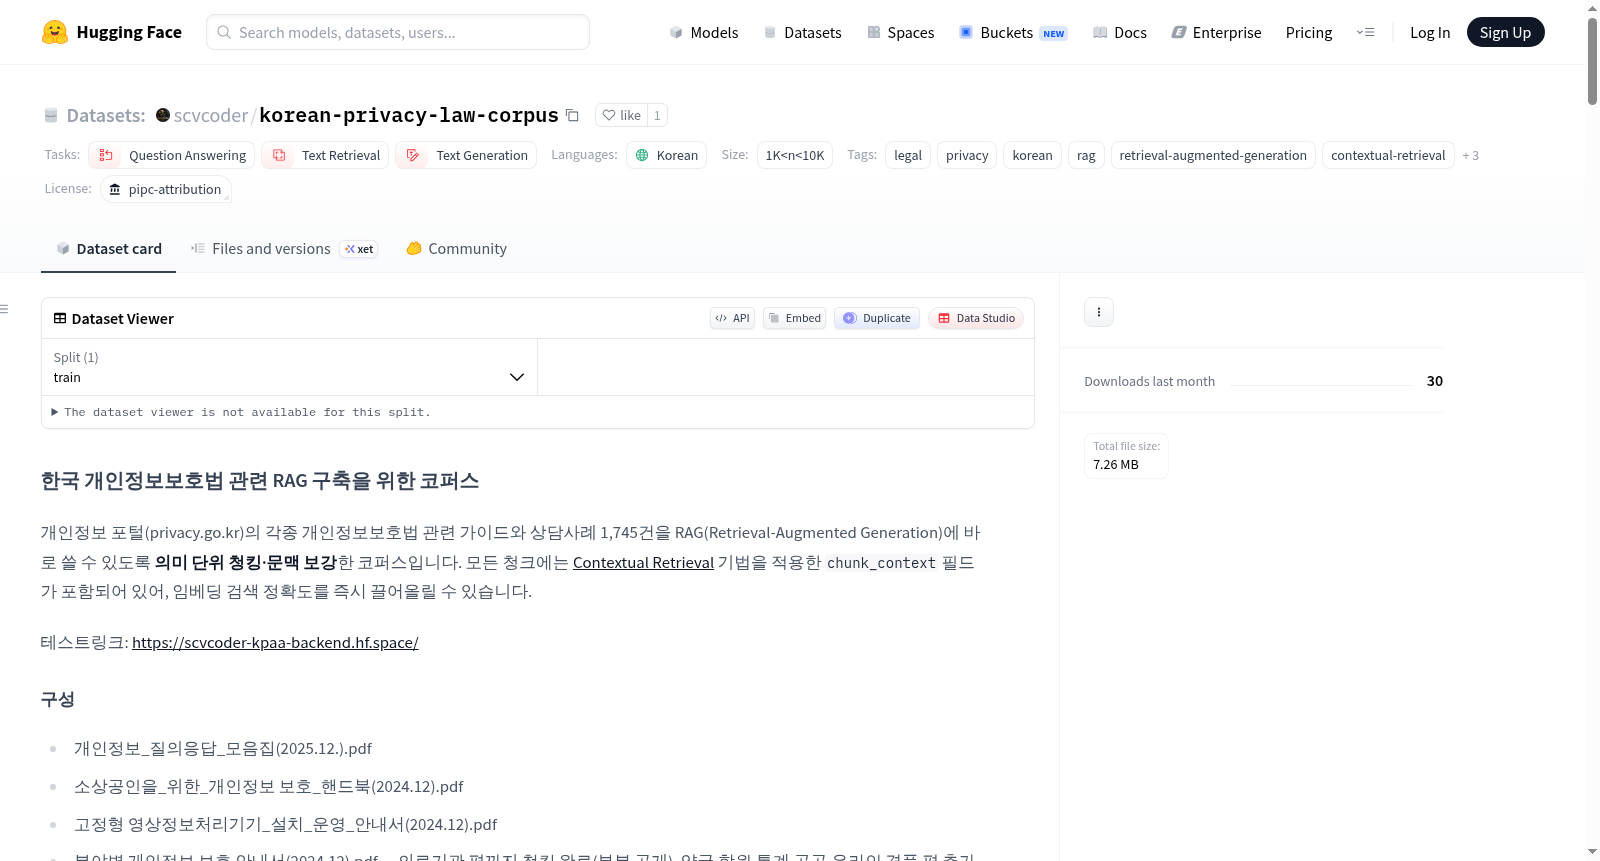Open the extra navigation menu icon
1600x861 pixels.
1365,32
